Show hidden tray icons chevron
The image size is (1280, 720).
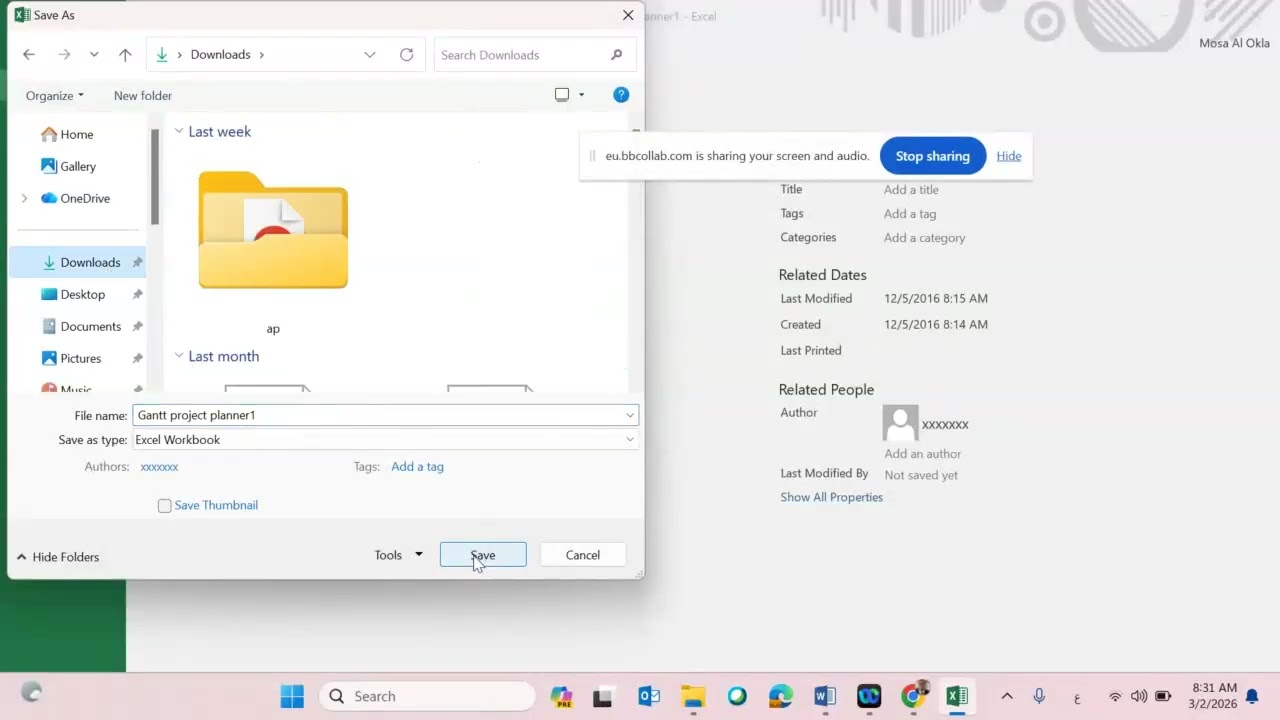point(1007,696)
